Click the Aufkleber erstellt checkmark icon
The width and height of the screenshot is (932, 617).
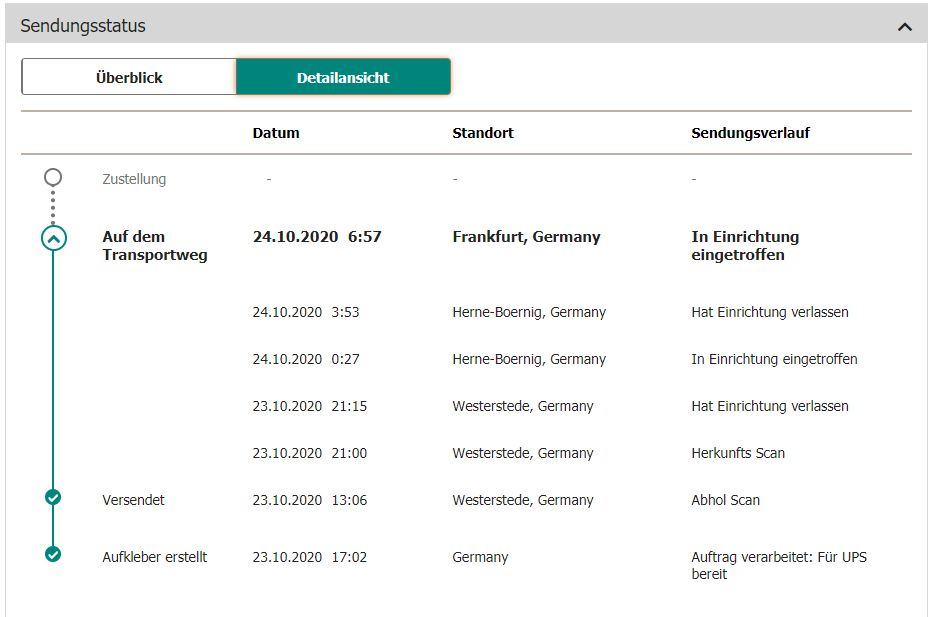pos(53,554)
